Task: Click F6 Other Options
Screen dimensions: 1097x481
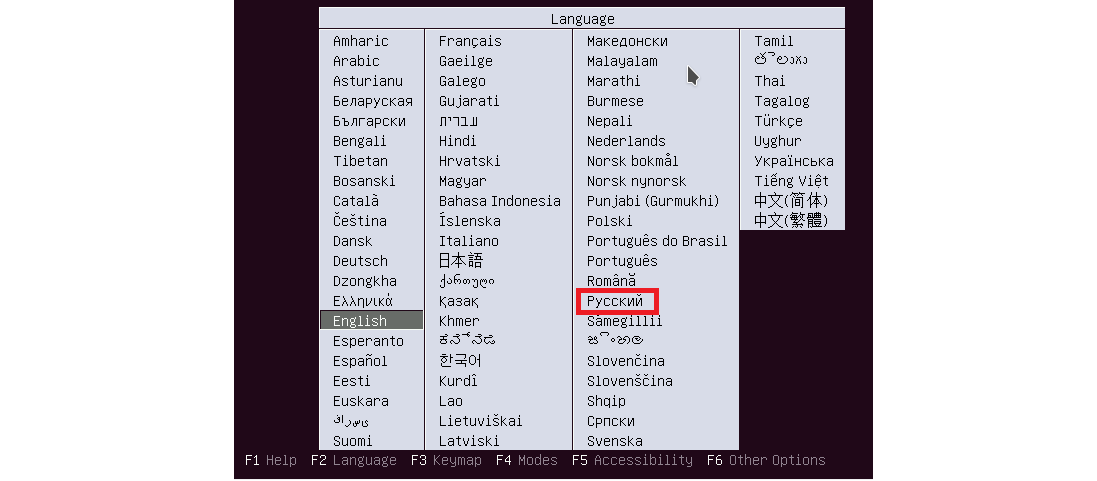Action: tap(765, 460)
